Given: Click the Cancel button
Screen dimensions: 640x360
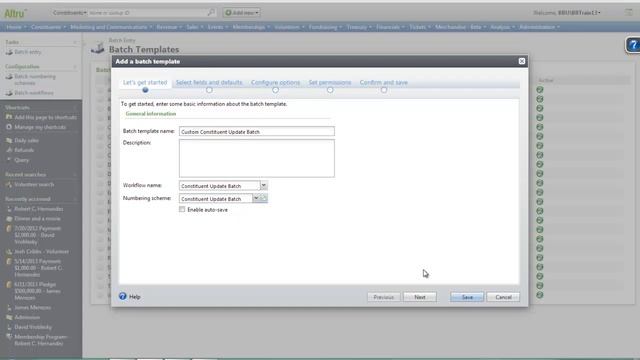Looking at the screenshot, I should coord(503,297).
